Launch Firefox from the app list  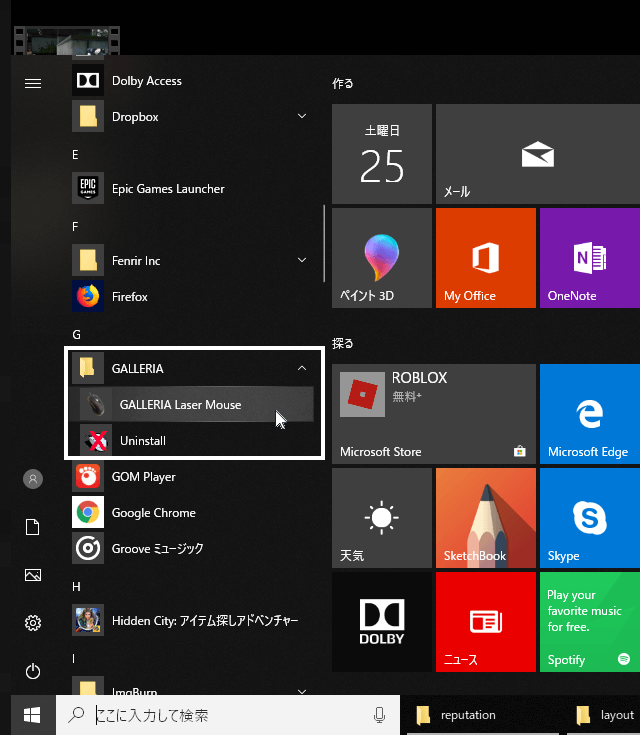coord(192,296)
